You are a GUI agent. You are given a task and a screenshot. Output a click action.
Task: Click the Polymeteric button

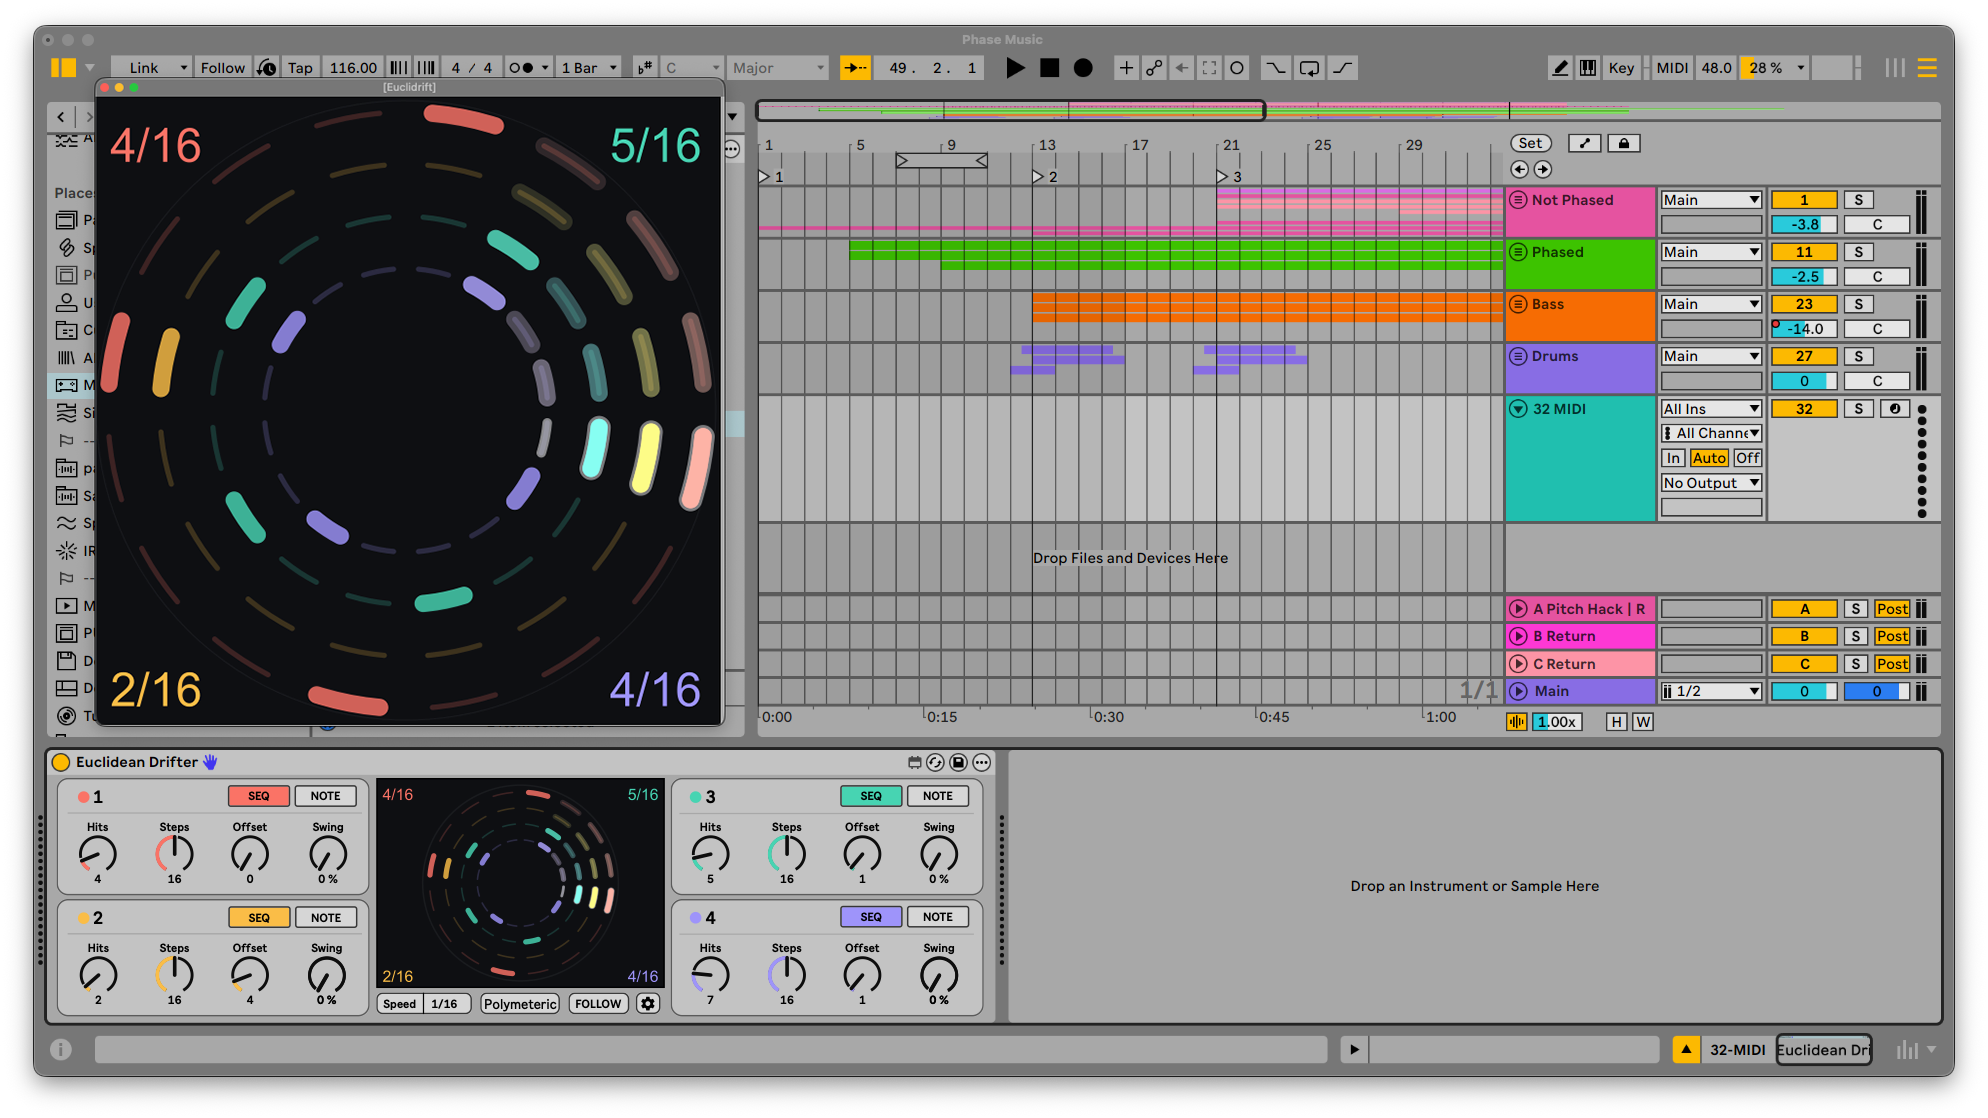point(520,1004)
